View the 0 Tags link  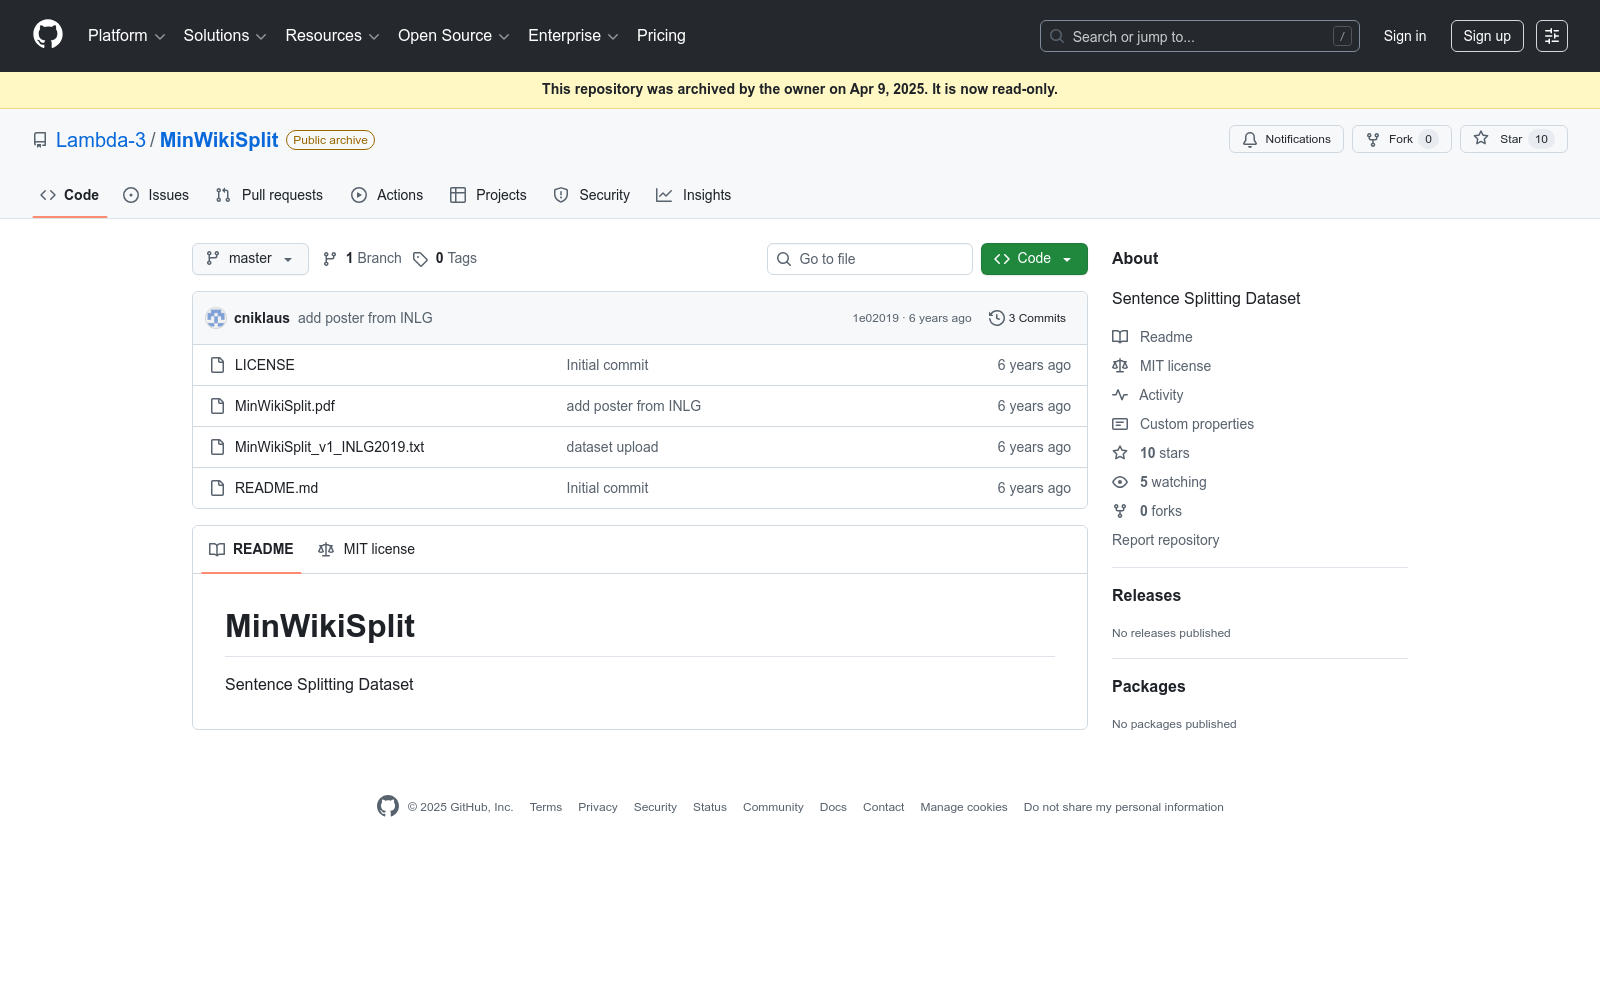click(445, 258)
